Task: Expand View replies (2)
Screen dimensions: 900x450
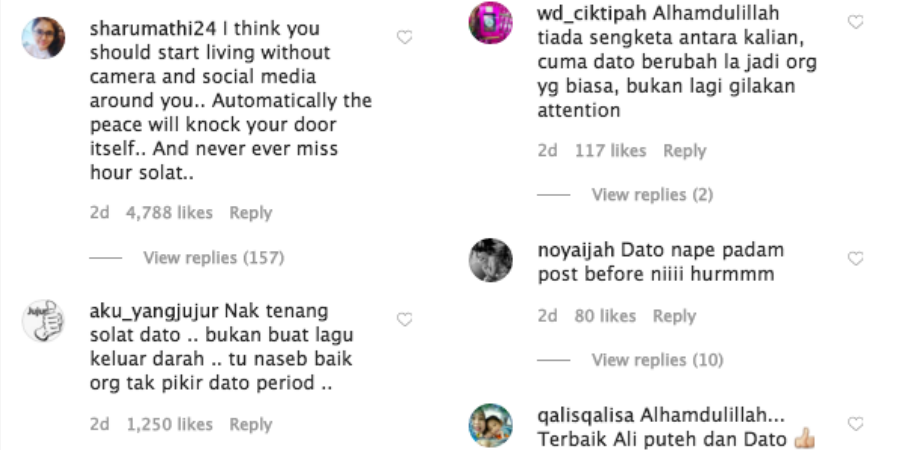Action: pyautogui.click(x=652, y=195)
